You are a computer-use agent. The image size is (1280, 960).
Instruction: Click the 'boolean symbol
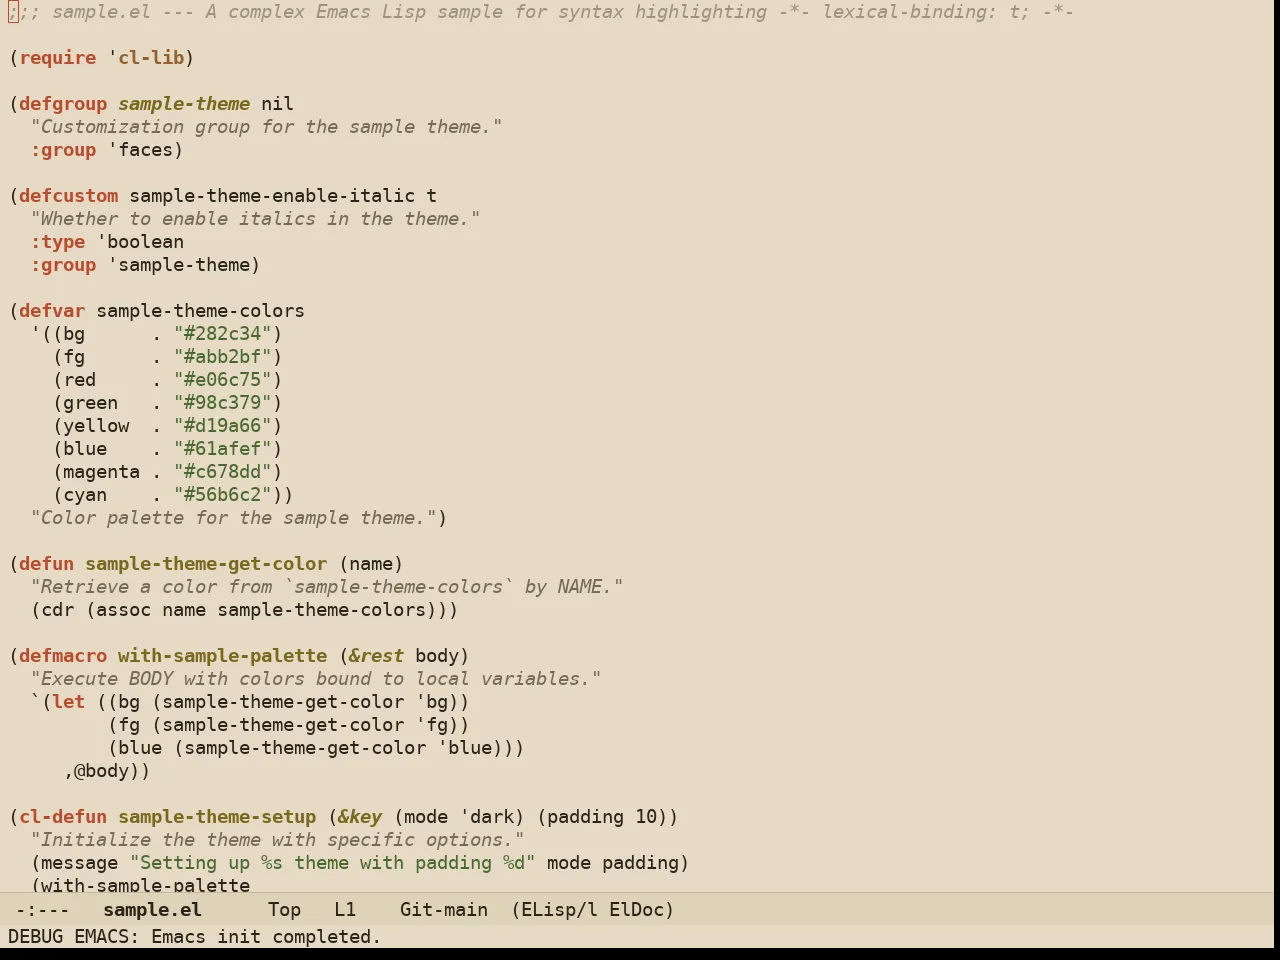140,242
